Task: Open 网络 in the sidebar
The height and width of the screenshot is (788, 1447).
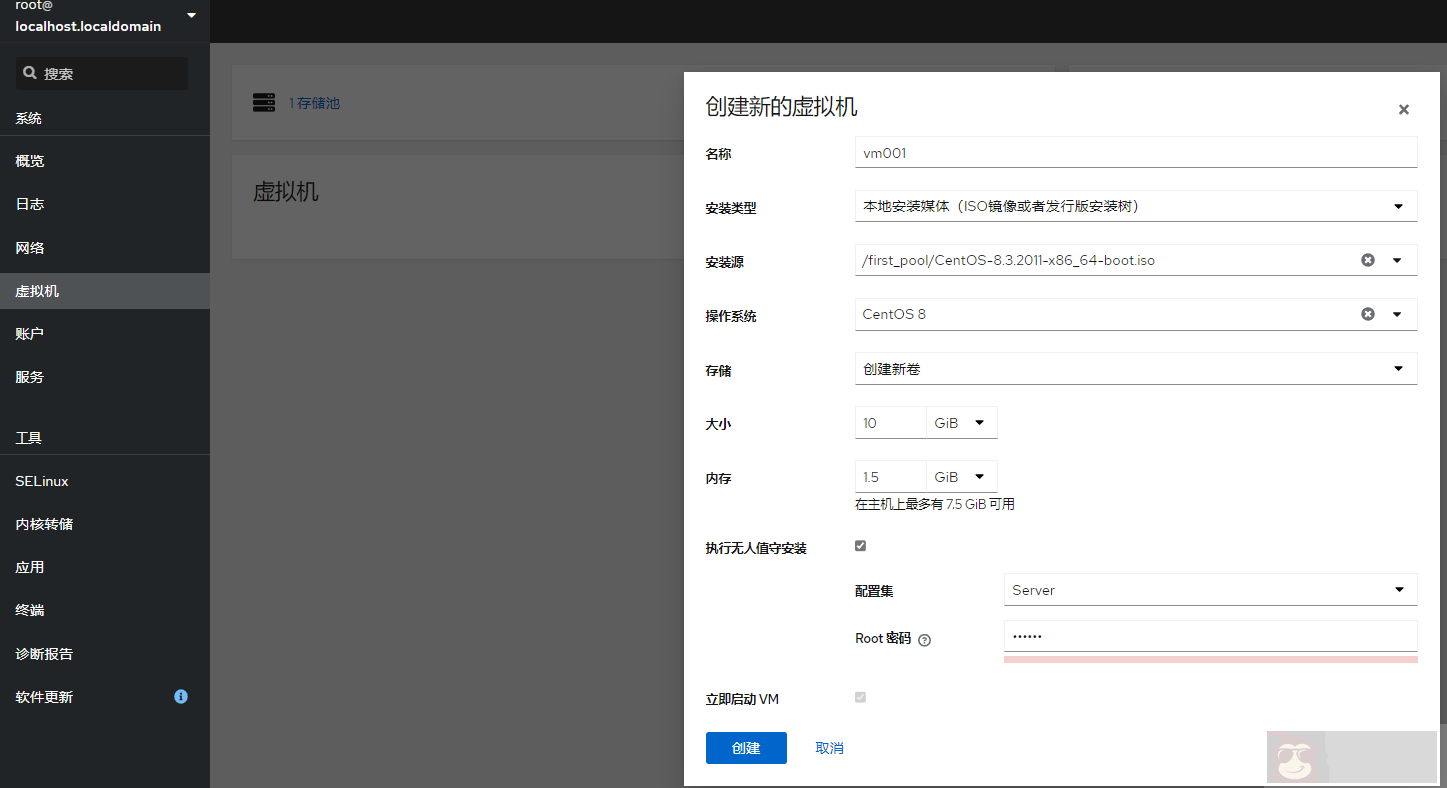Action: click(x=105, y=248)
